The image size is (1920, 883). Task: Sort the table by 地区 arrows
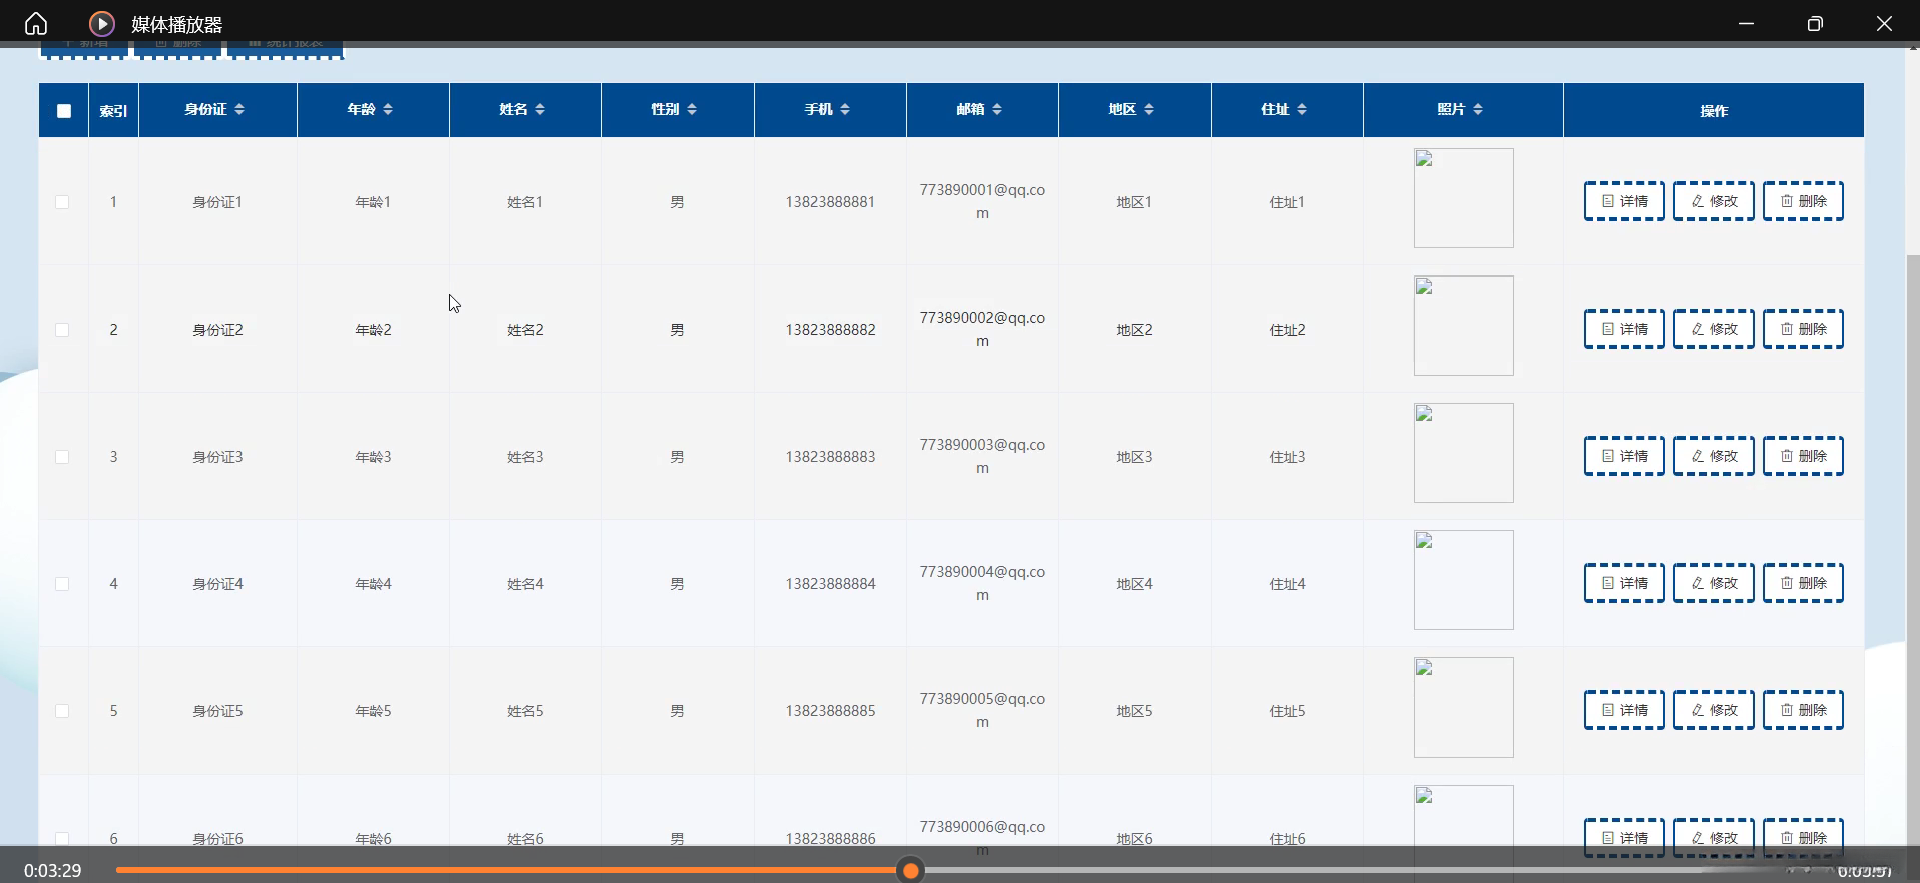coord(1149,109)
